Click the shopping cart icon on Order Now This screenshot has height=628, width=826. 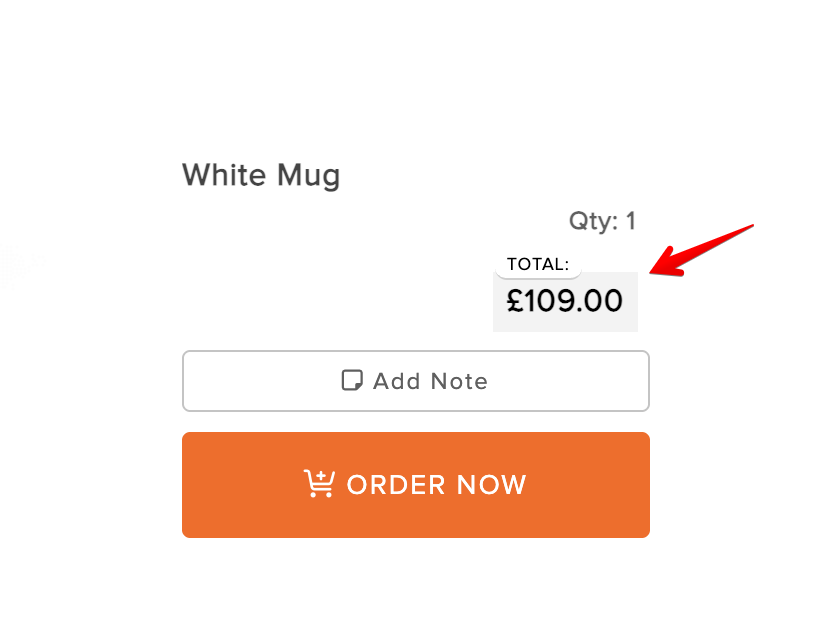[319, 484]
